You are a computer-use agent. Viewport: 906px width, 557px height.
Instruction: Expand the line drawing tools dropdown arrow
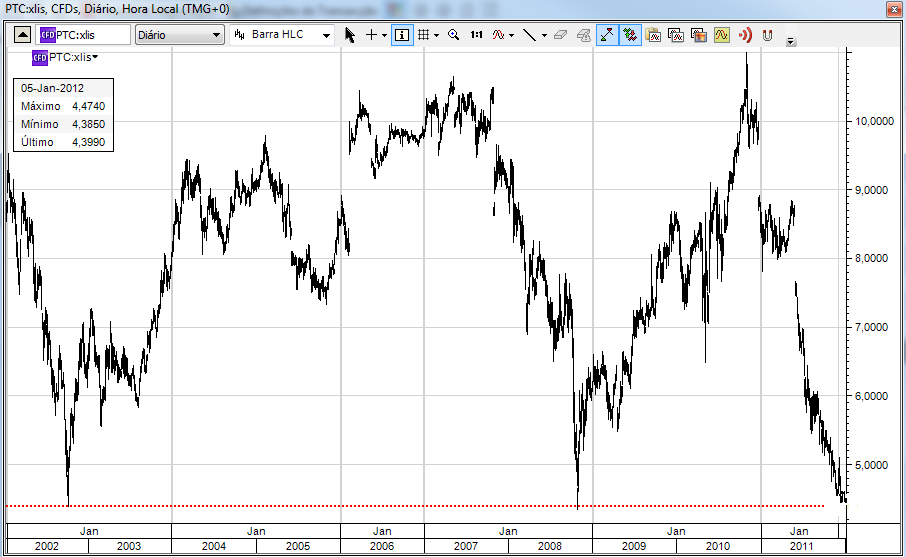[544, 36]
